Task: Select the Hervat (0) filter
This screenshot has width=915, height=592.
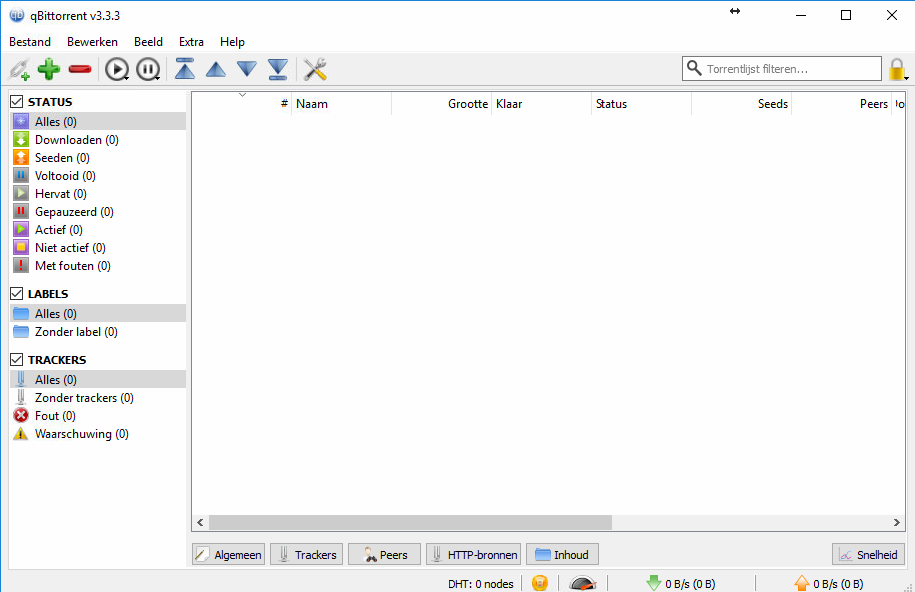Action: coord(98,194)
